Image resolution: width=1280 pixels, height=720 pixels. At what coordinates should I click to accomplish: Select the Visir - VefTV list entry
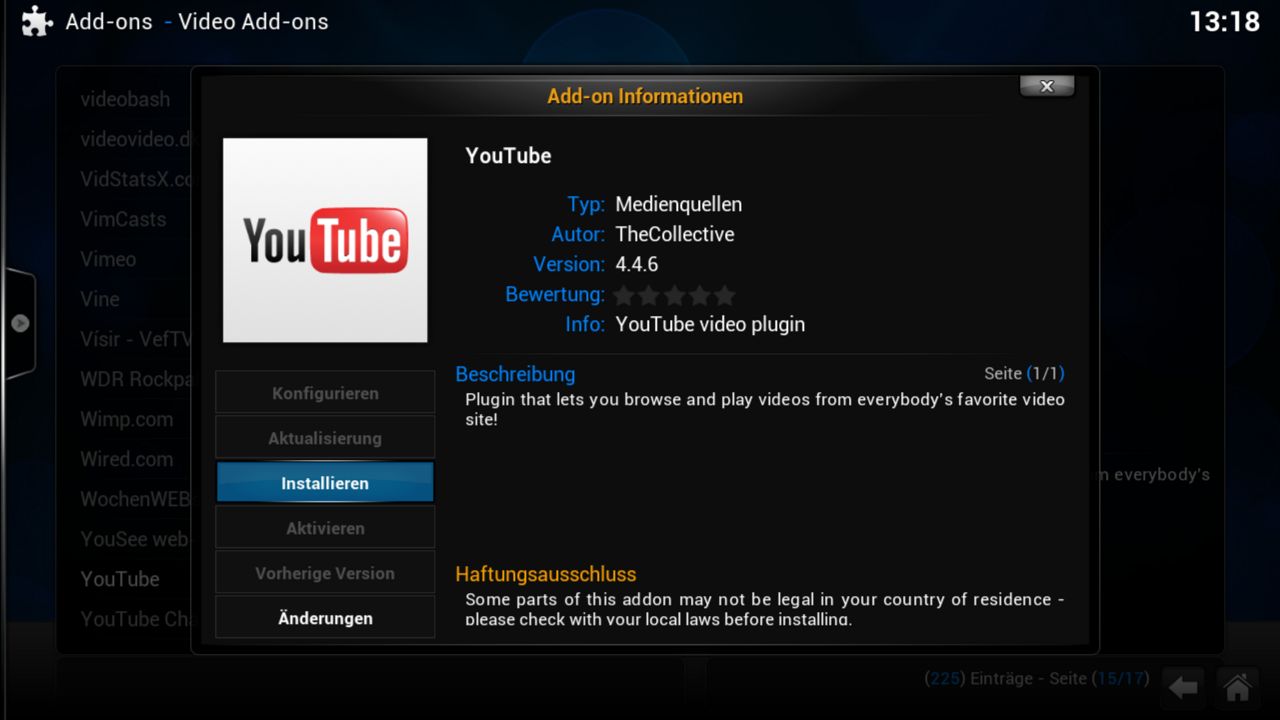[136, 339]
